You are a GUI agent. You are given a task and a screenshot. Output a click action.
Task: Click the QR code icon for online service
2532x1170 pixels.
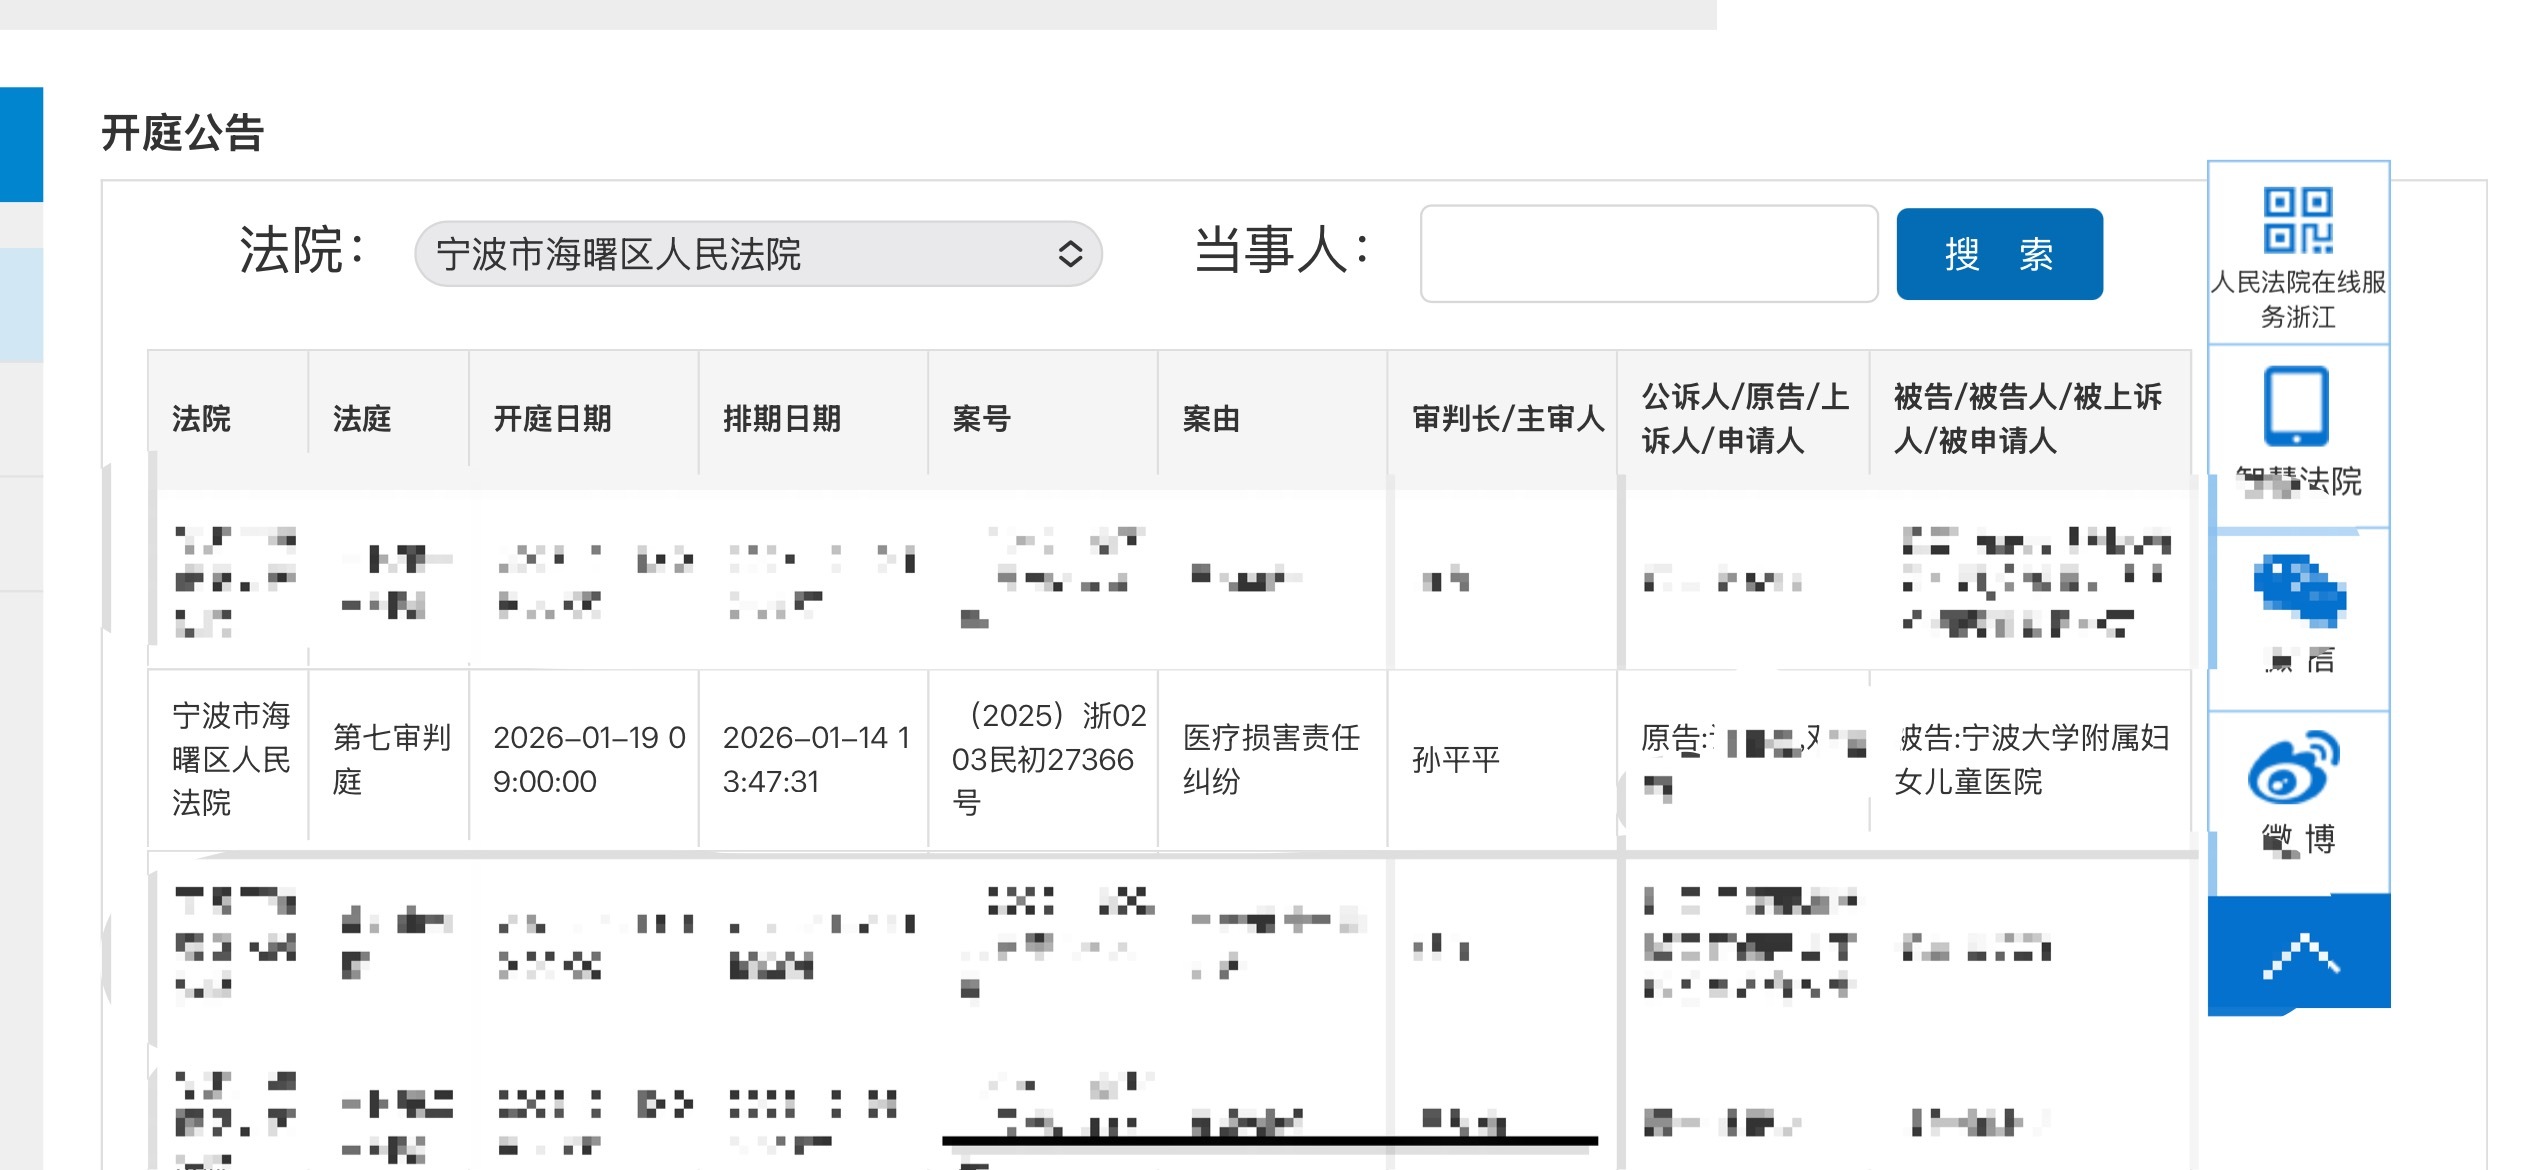pyautogui.click(x=2297, y=219)
